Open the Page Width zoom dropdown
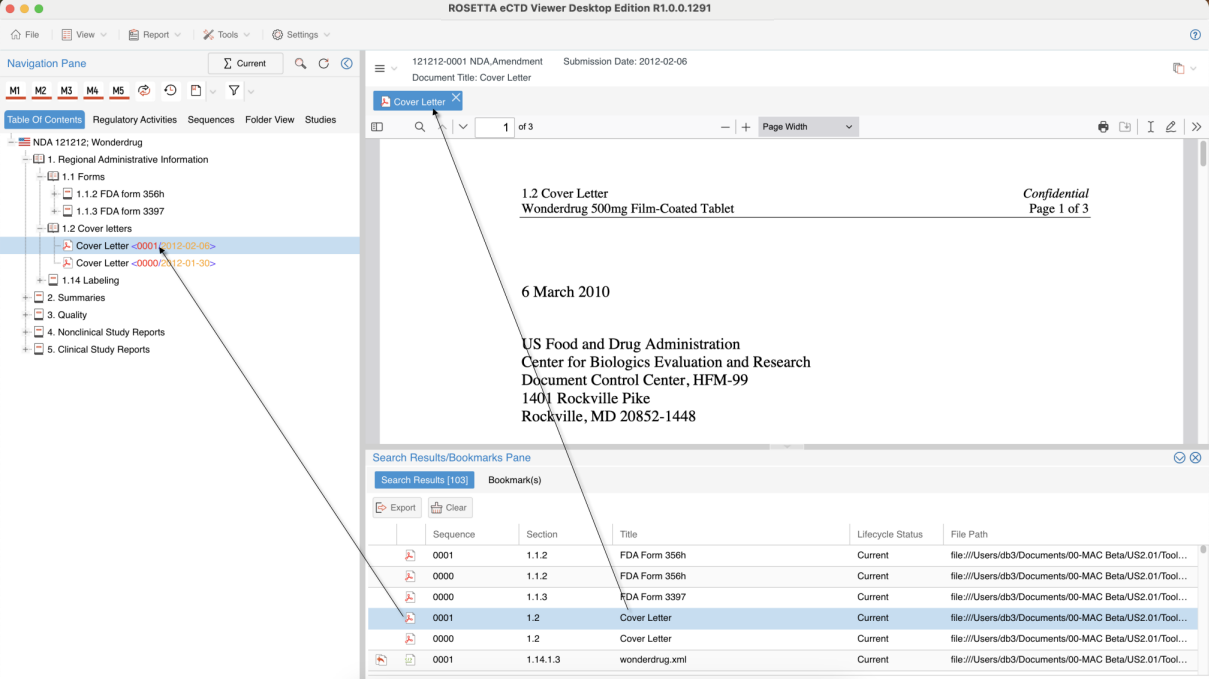 [808, 127]
